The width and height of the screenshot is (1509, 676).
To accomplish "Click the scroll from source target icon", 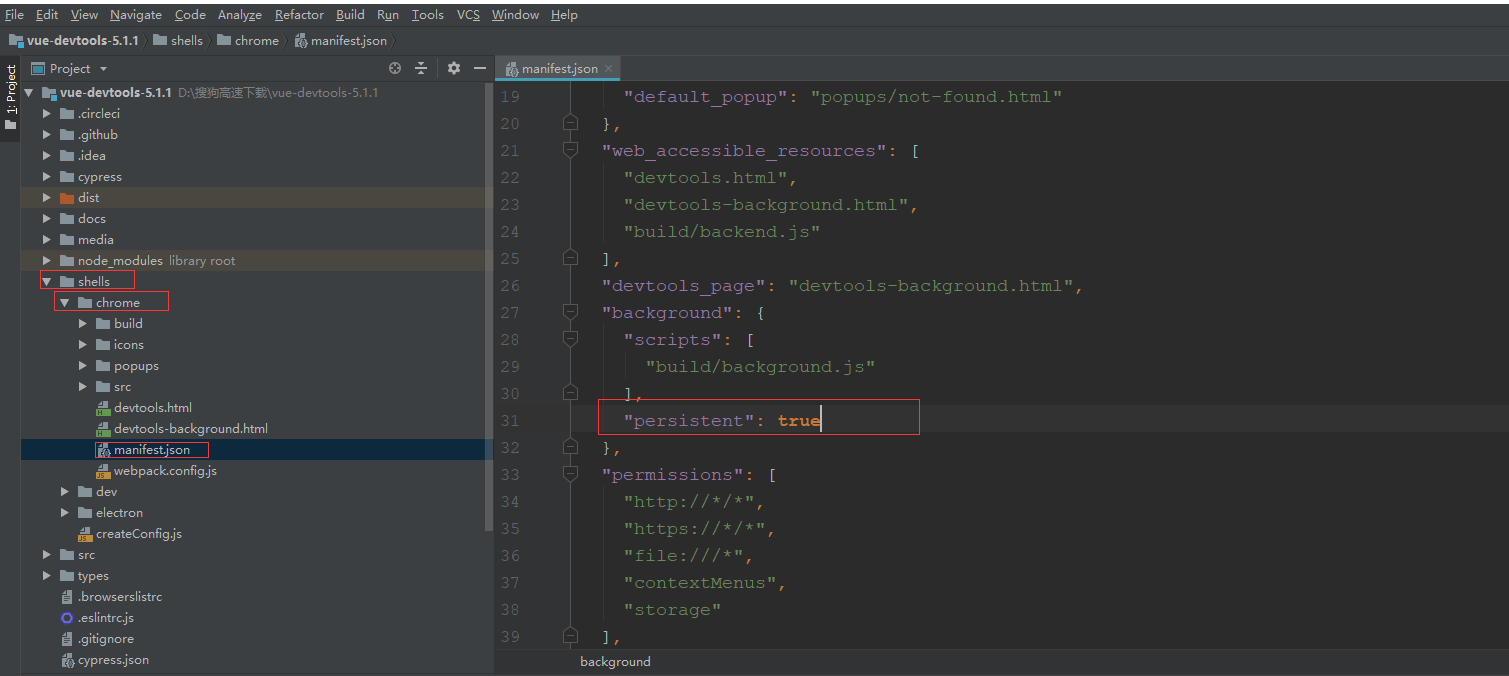I will tap(395, 68).
